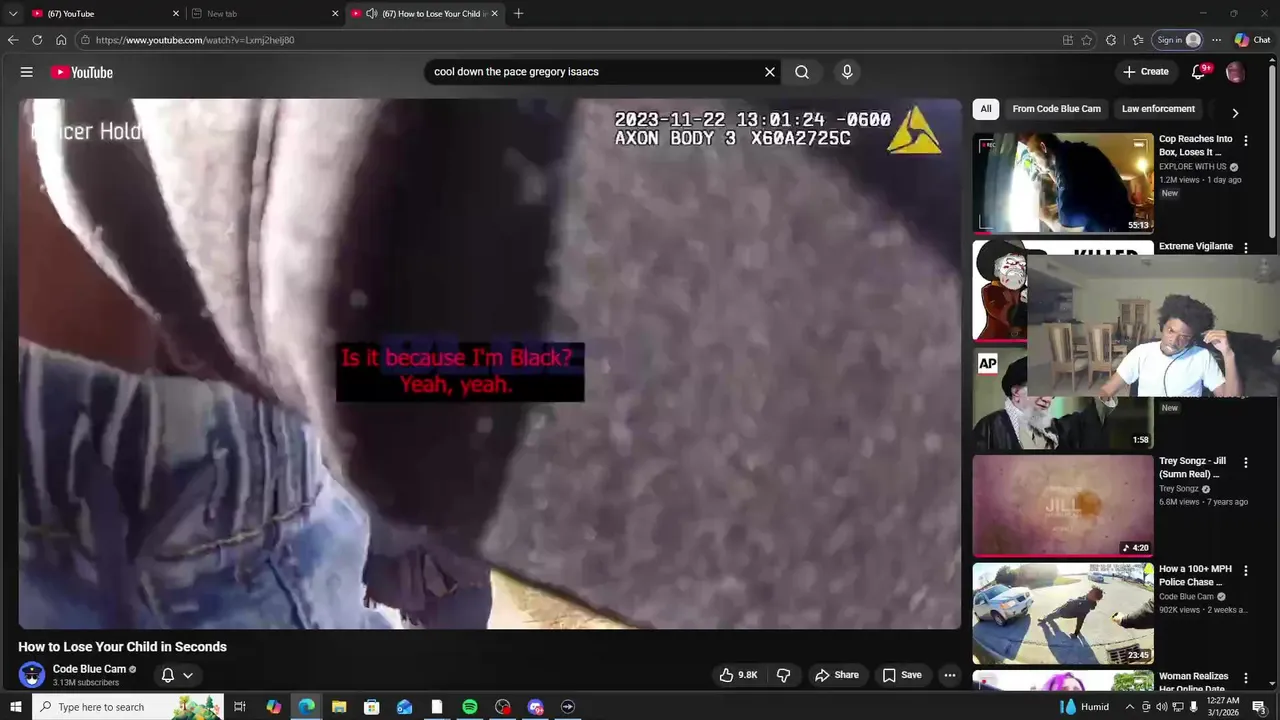Viewport: 1280px width, 720px height.
Task: Open Task View from the taskbar
Action: click(x=240, y=707)
